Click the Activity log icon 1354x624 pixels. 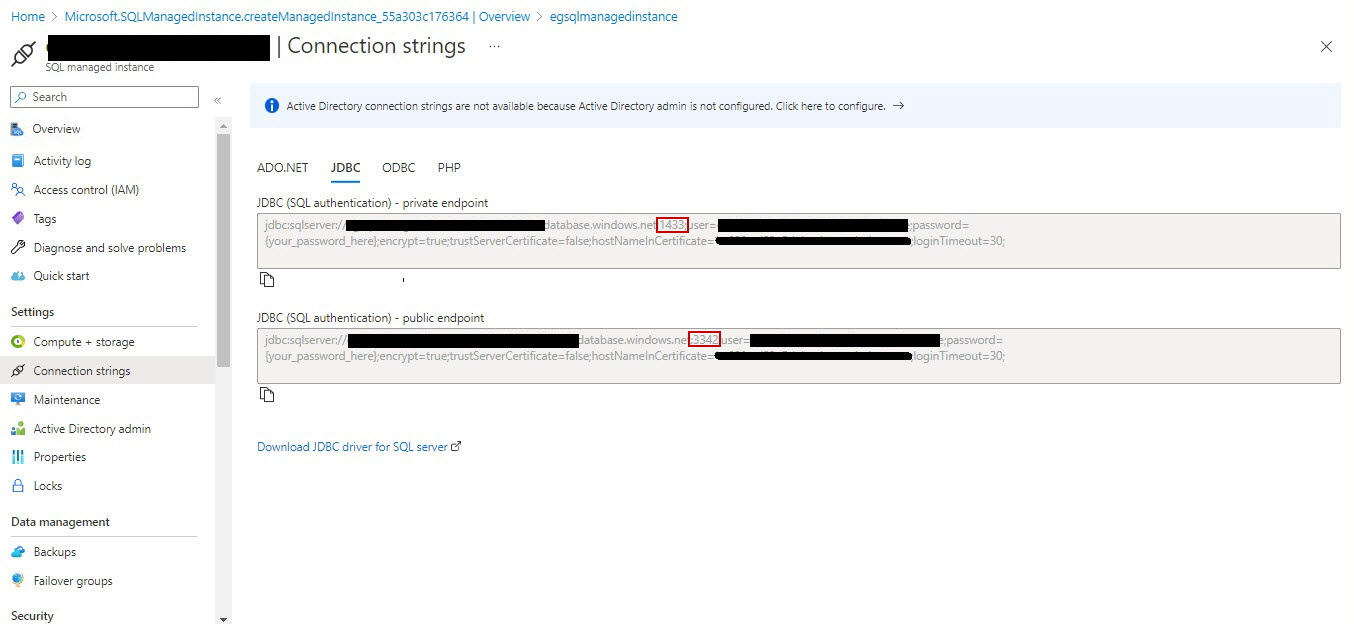coord(17,161)
